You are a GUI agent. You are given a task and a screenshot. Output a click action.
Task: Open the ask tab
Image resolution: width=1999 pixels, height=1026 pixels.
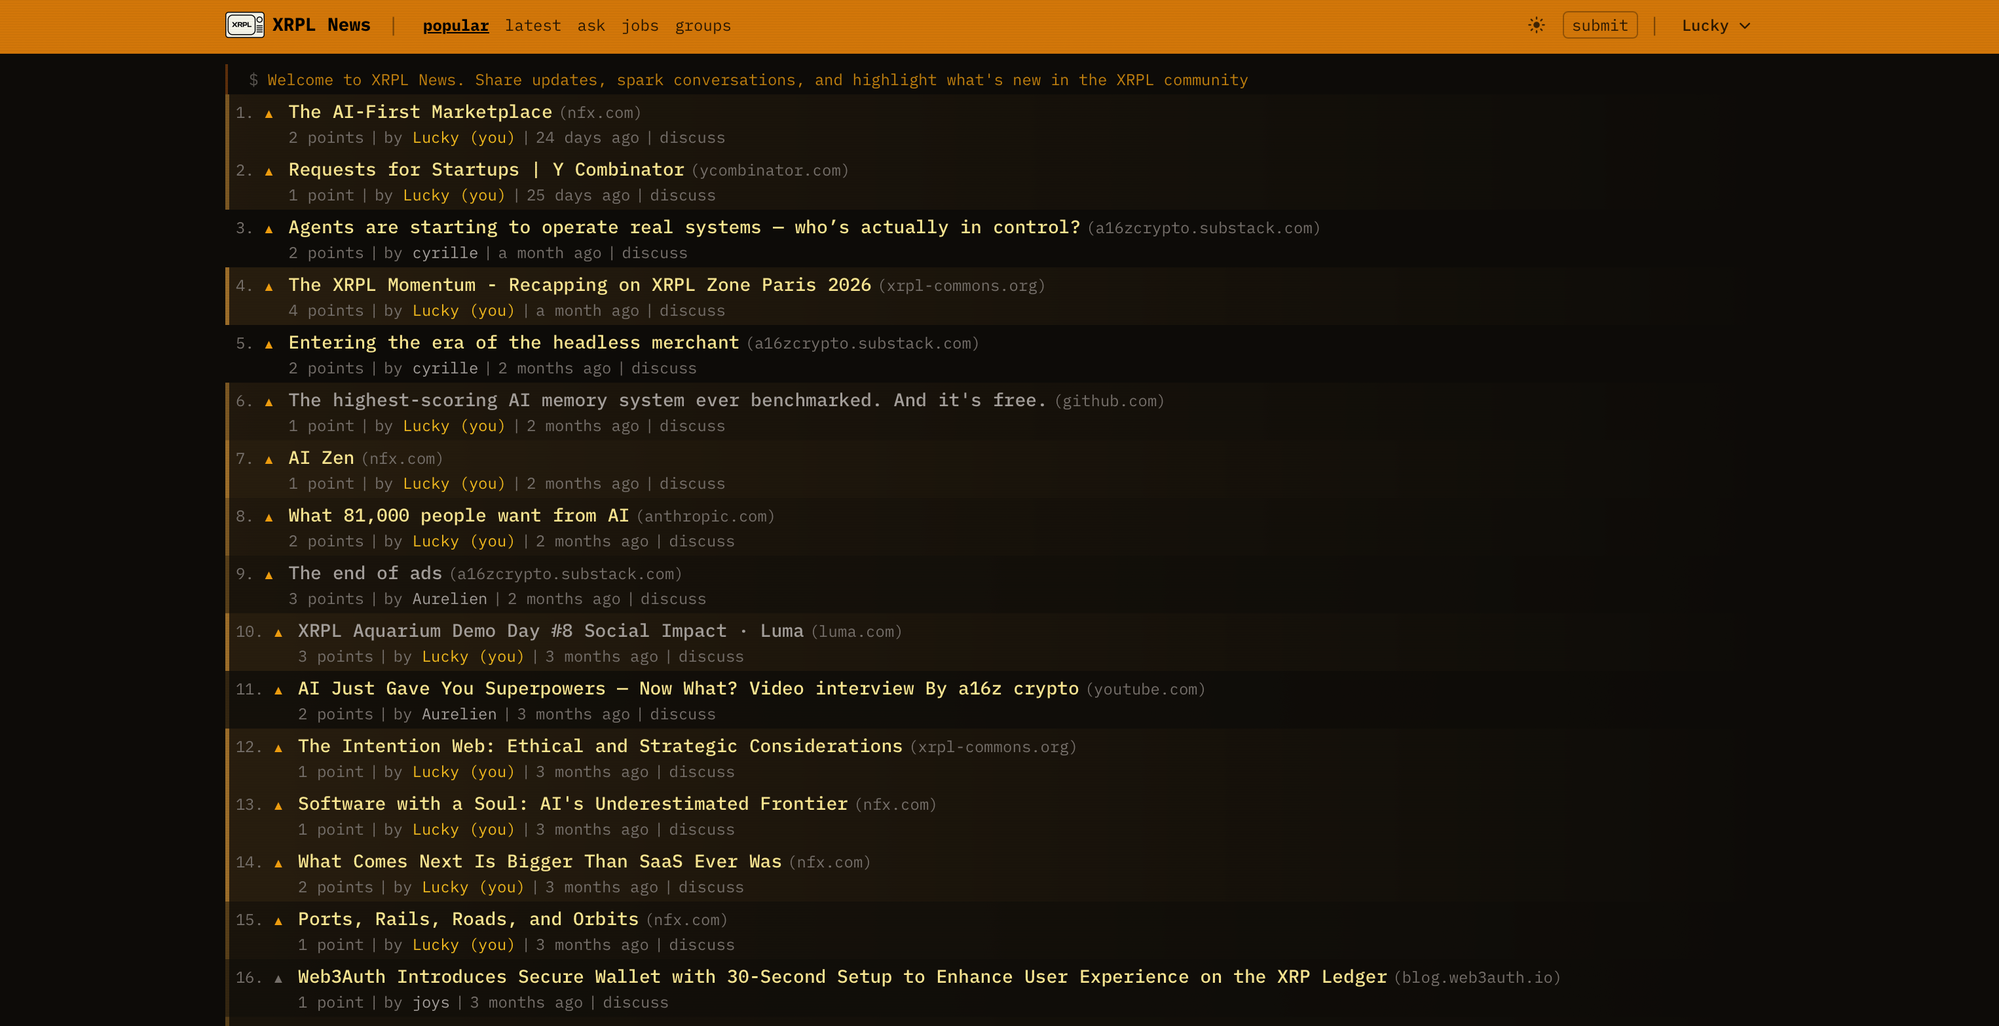click(591, 26)
